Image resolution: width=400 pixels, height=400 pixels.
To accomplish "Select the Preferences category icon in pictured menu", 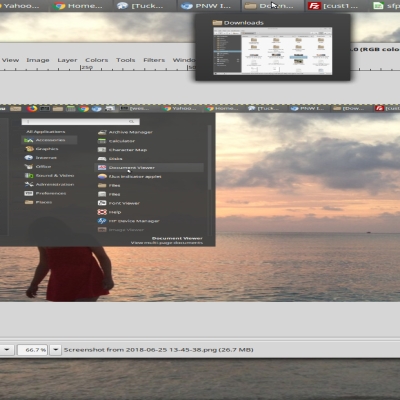I will [x=29, y=193].
